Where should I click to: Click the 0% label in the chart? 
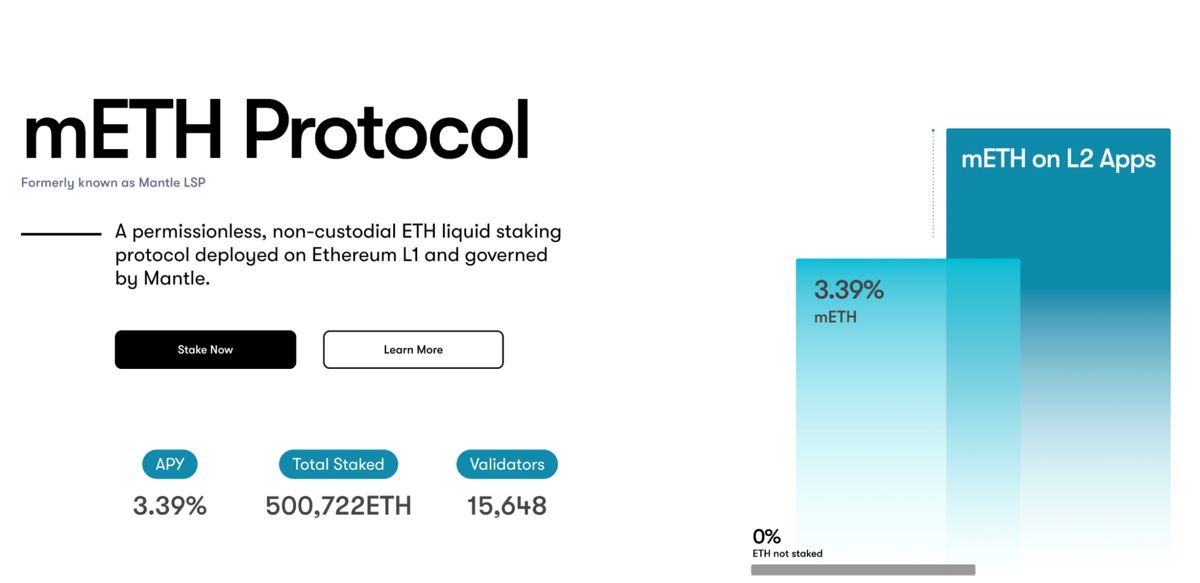click(x=767, y=537)
